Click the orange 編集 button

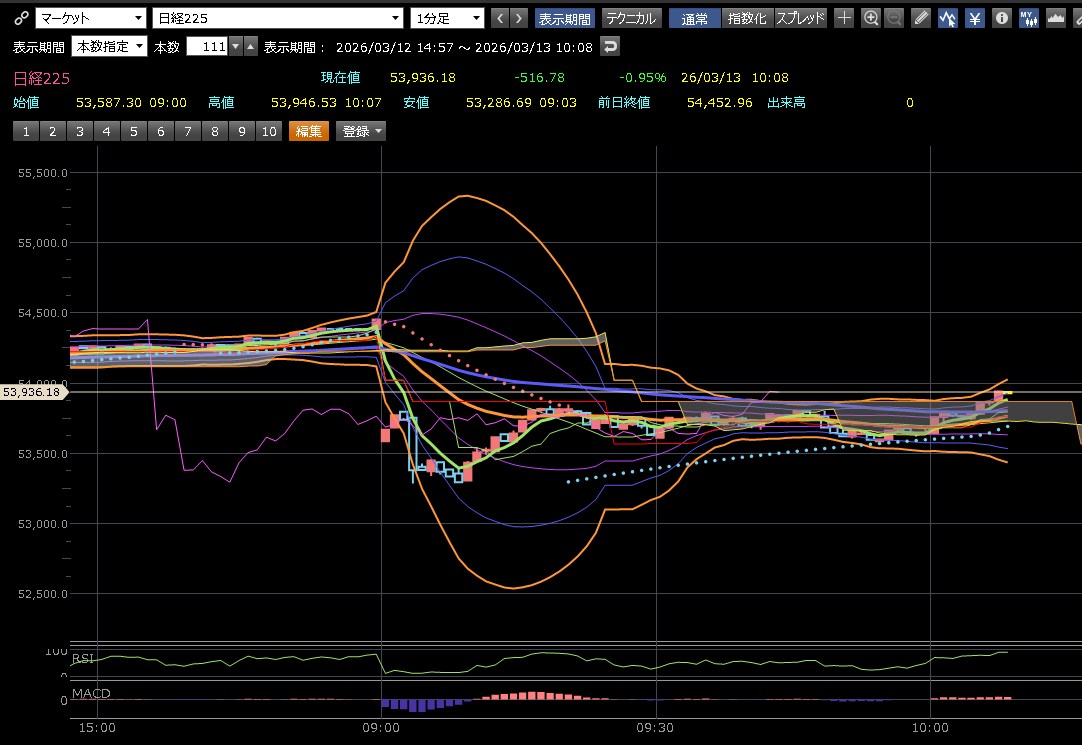tap(308, 131)
